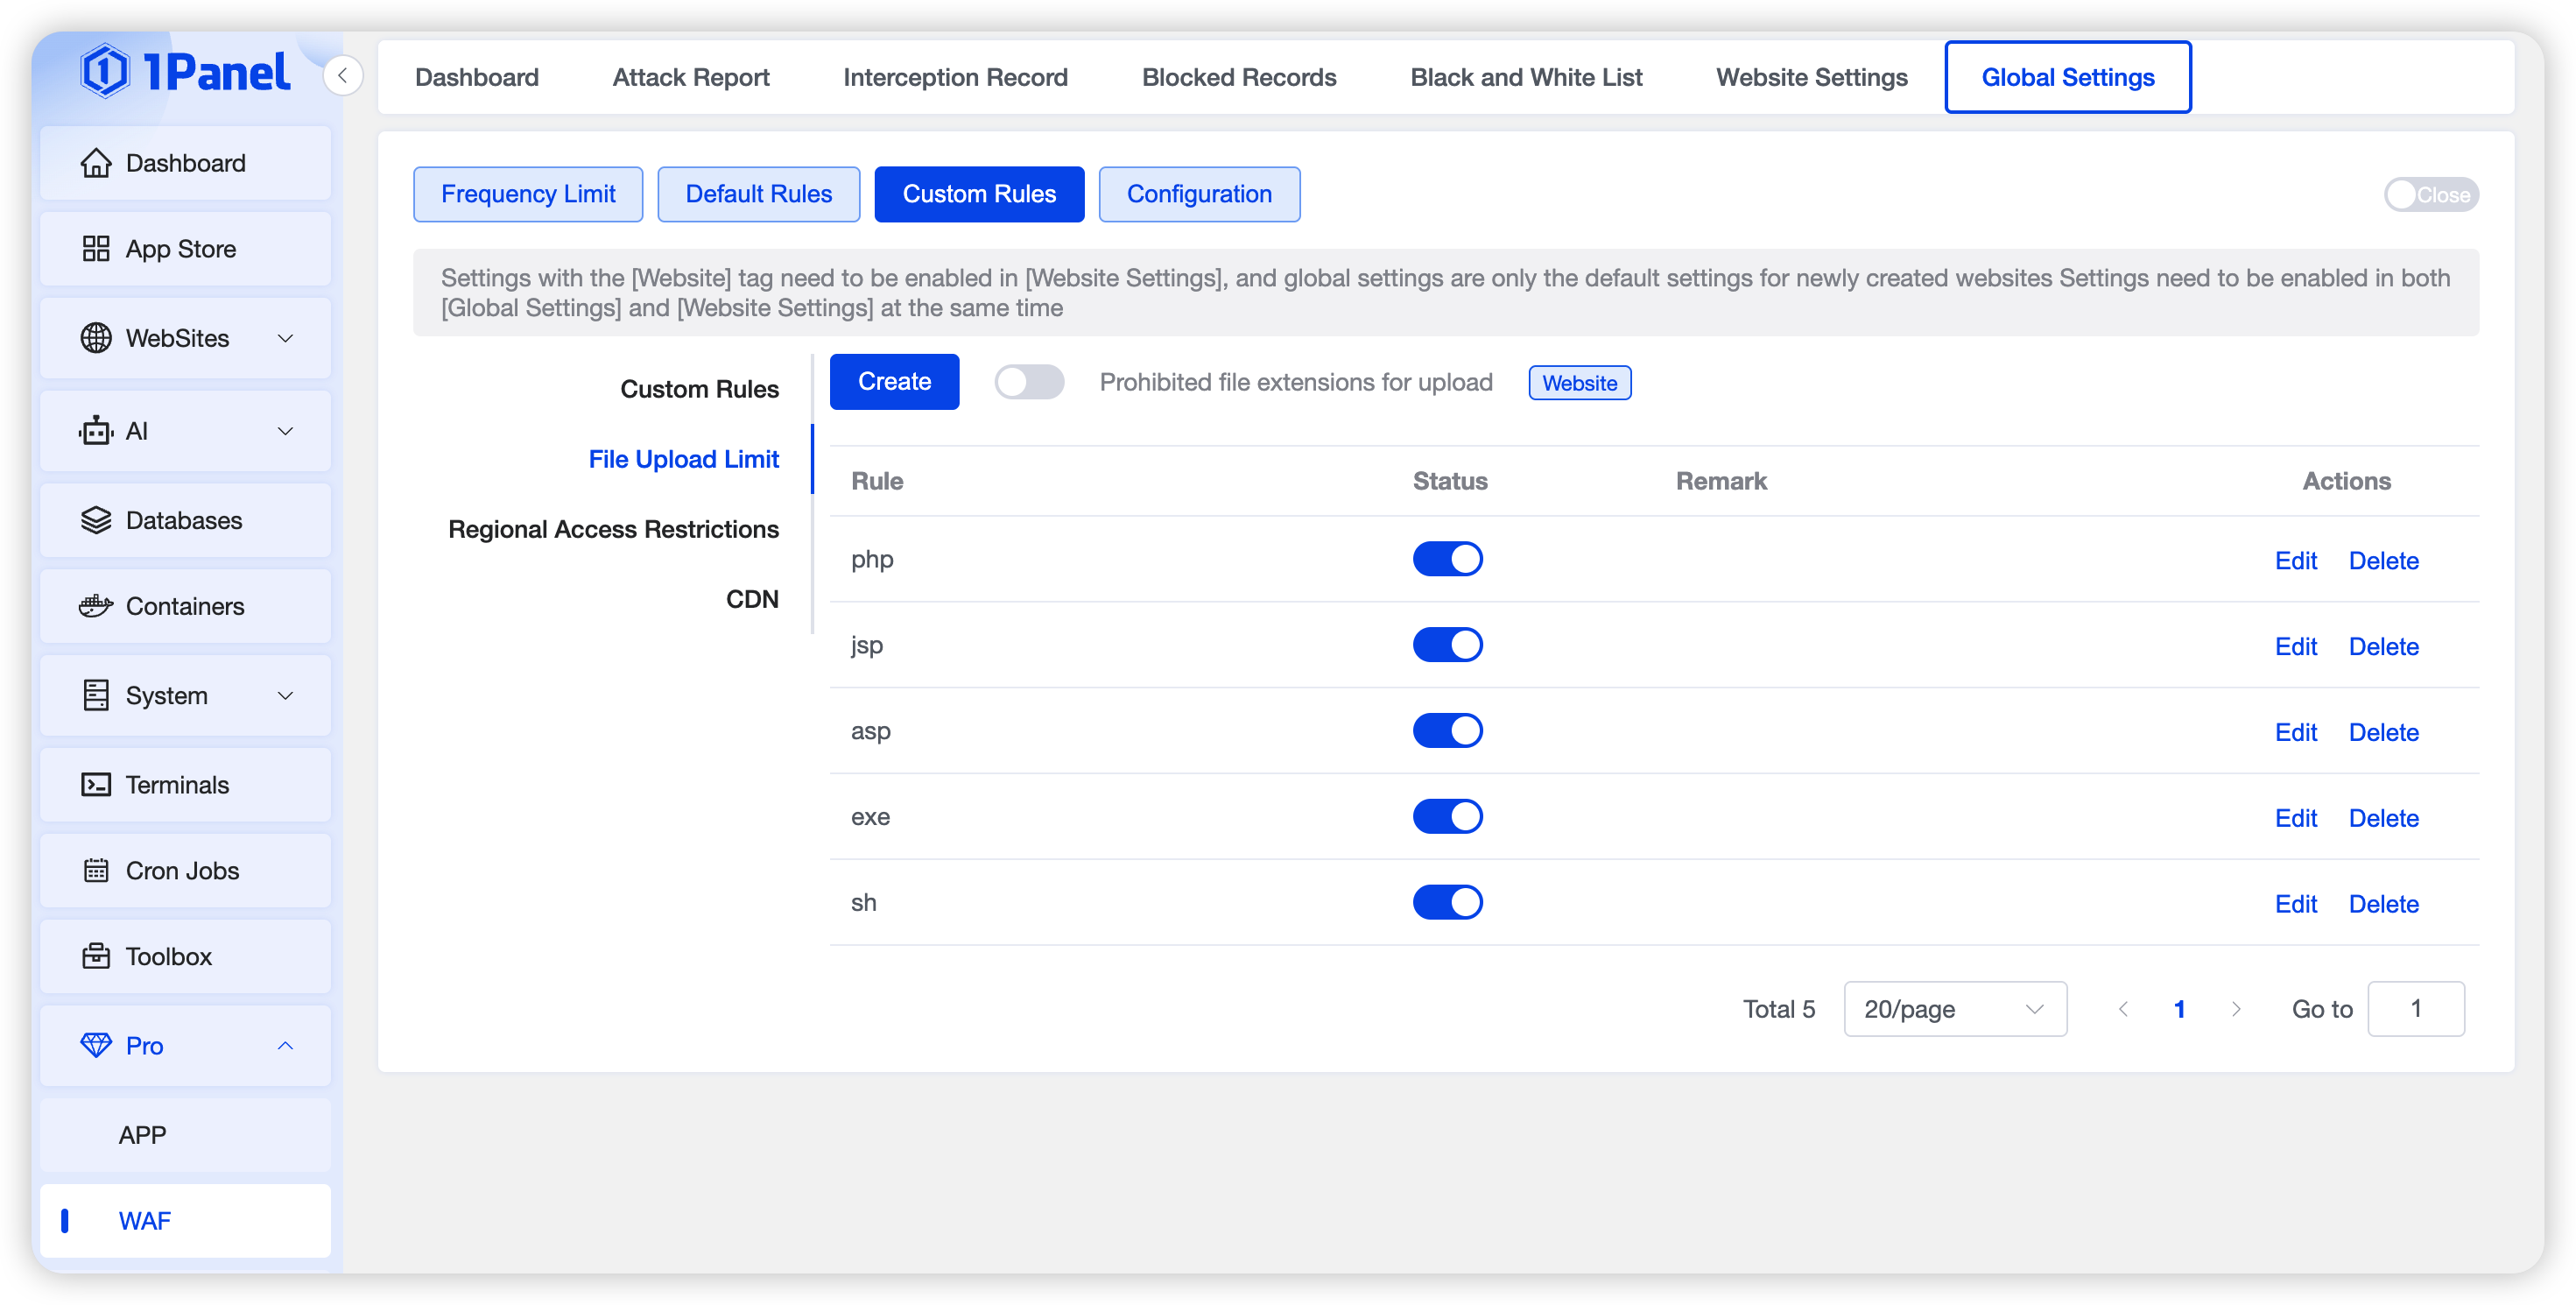Screen dimensions: 2576x1305
Task: Delete the sh extension rule
Action: (2383, 904)
